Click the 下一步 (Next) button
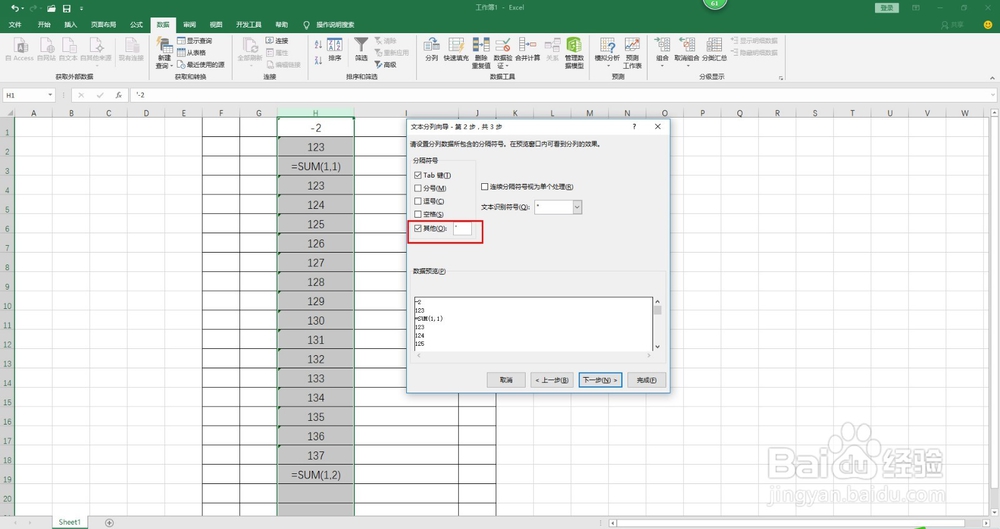Screen dimensions: 1000x529 point(600,380)
